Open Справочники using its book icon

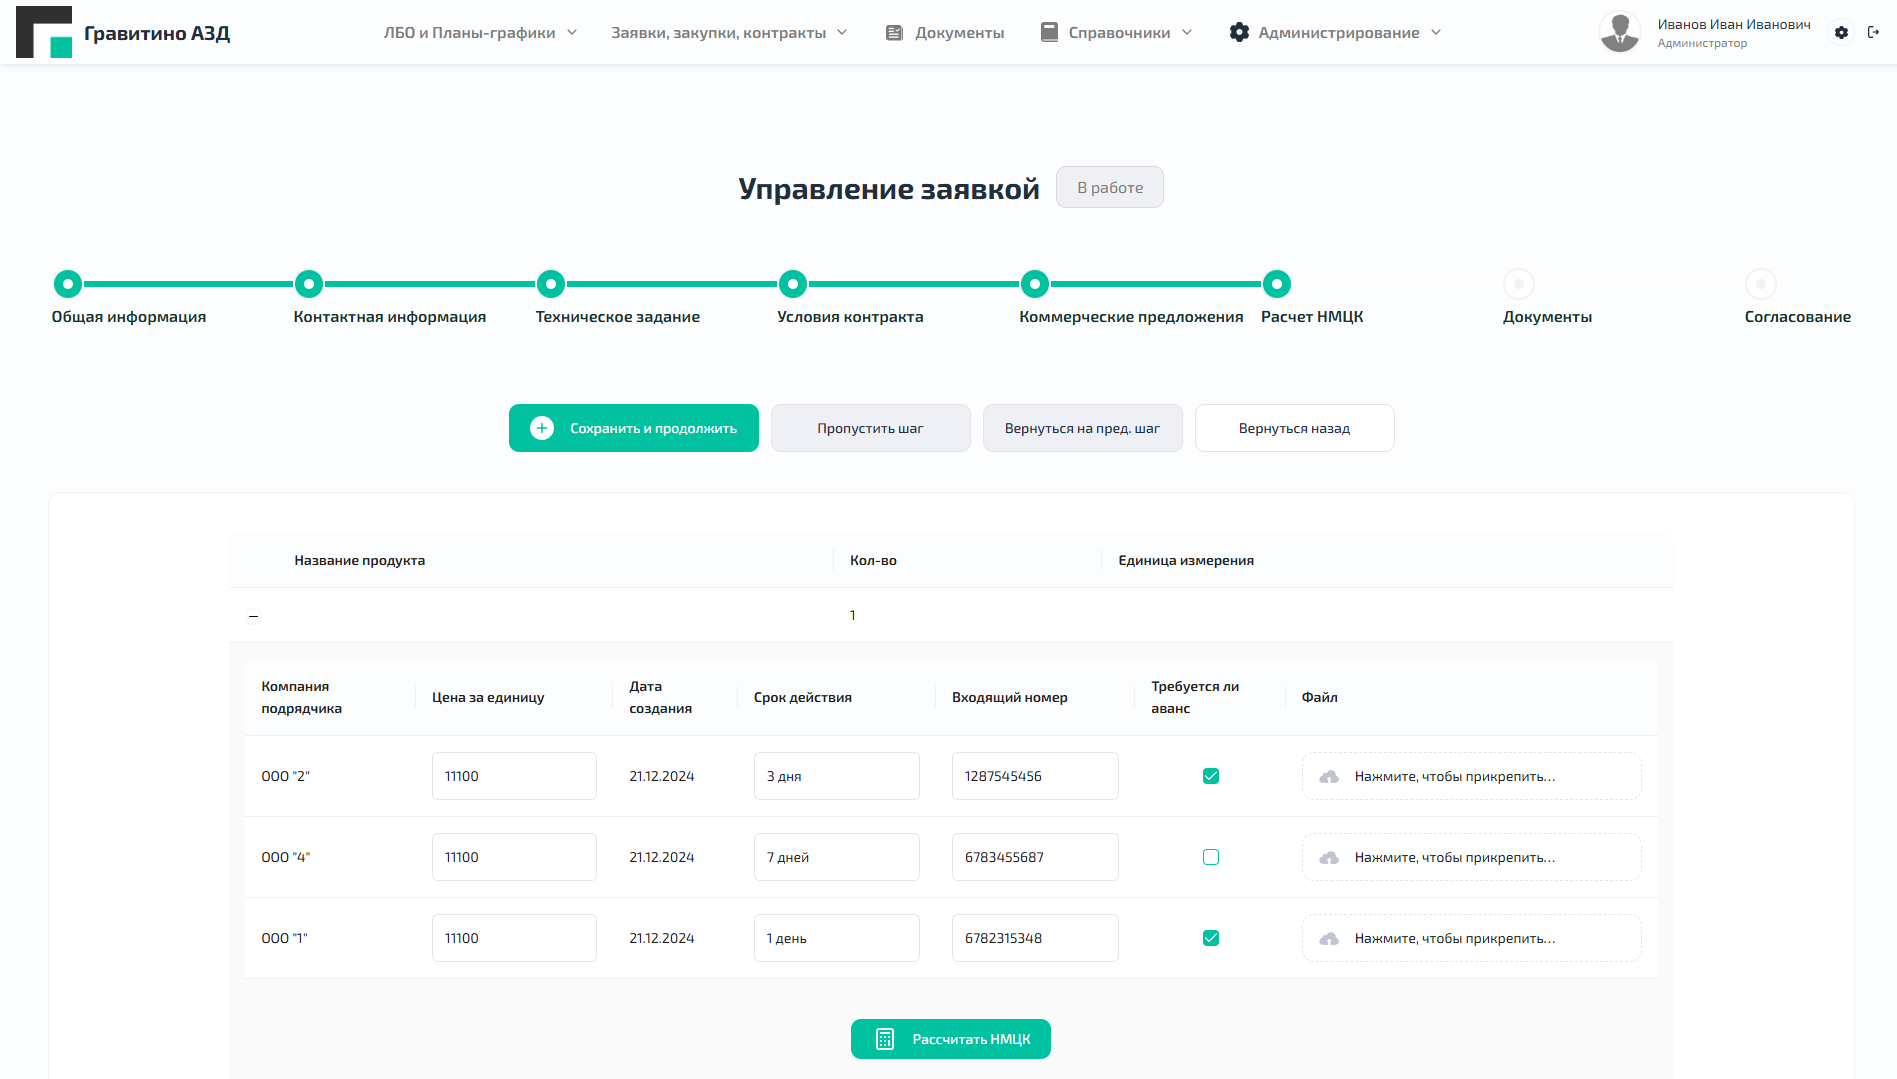(x=1048, y=31)
